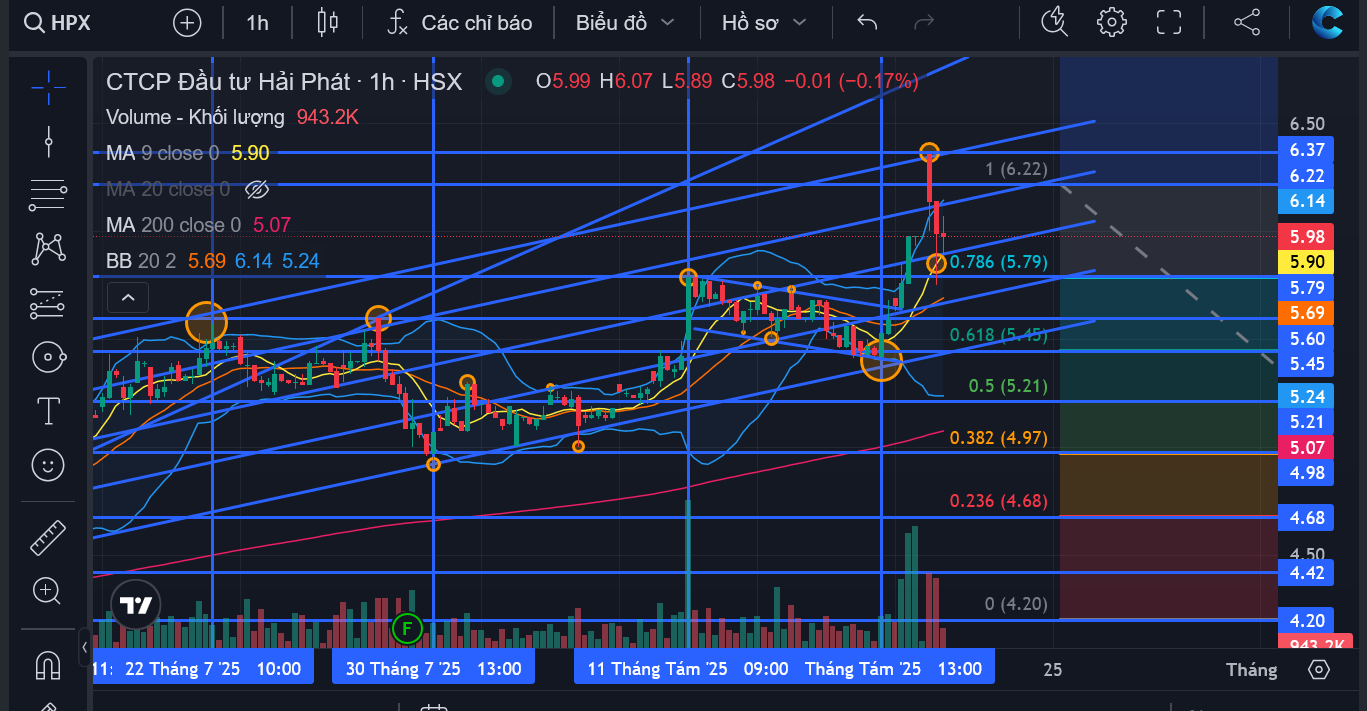
Task: Open the emoji icons tool
Action: tap(48, 464)
